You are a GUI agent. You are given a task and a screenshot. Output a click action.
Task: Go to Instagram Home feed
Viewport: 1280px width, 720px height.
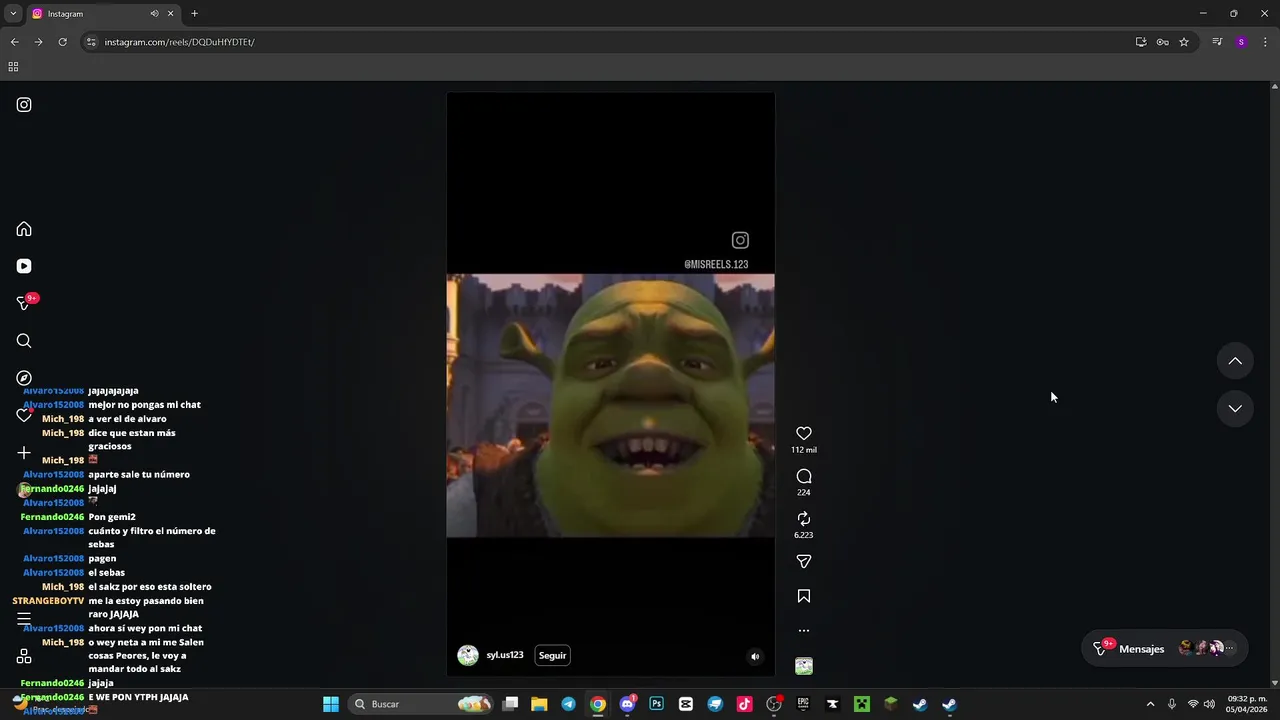24,229
